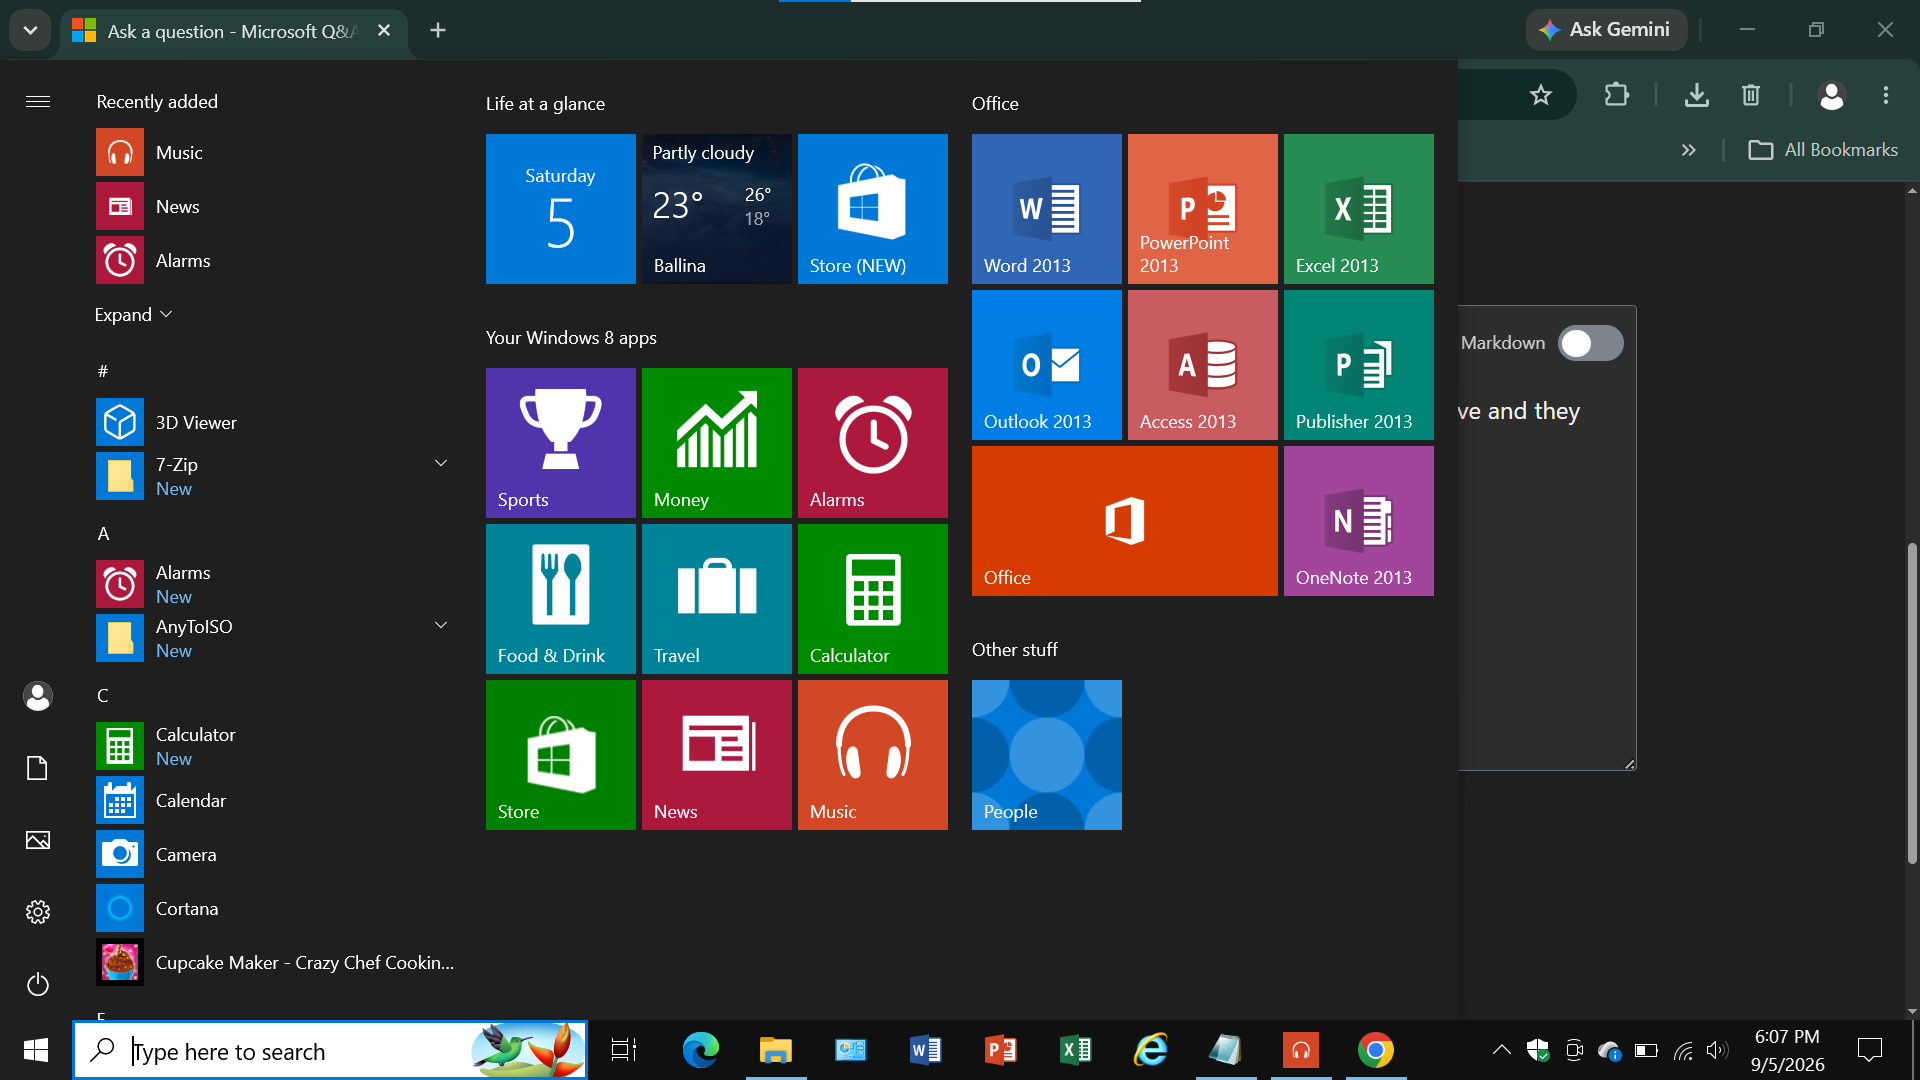Open the green Calculator tile

(x=872, y=599)
